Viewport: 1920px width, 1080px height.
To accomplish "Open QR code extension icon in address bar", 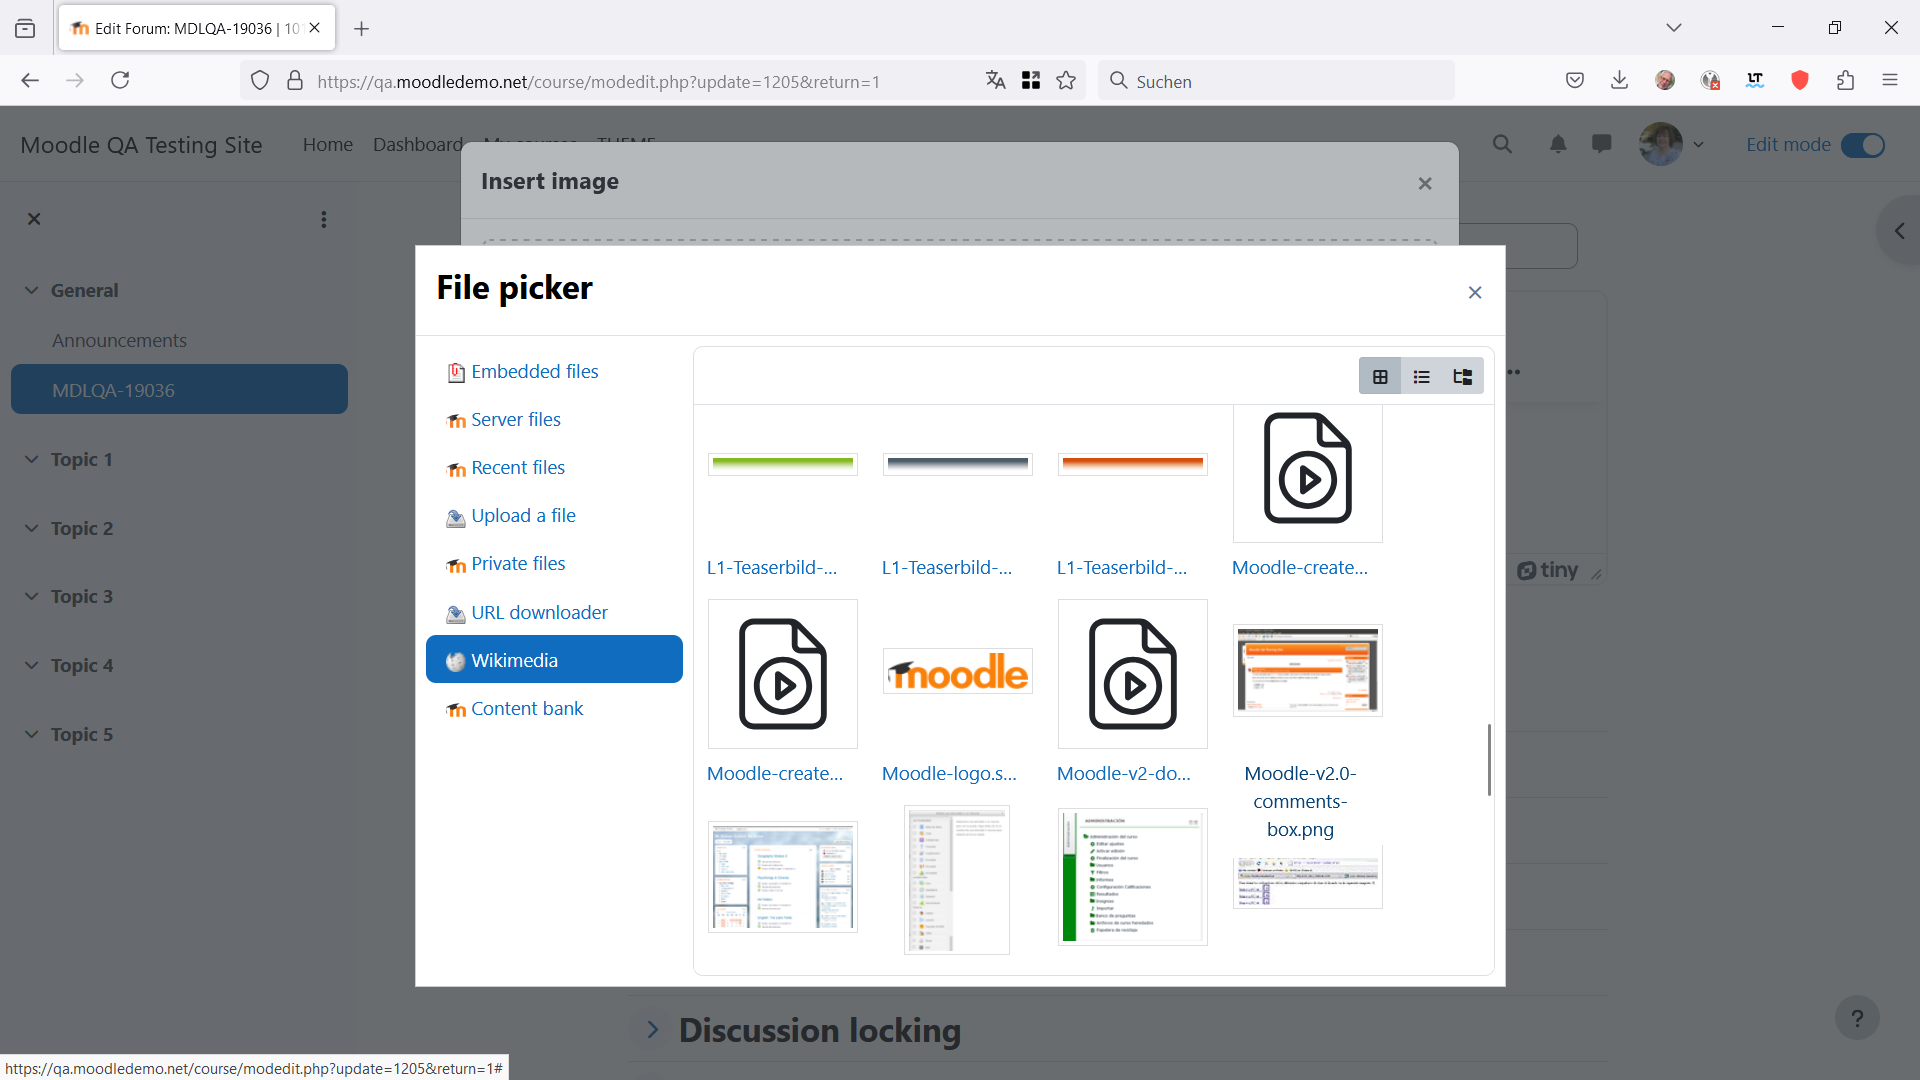I will coord(1031,81).
